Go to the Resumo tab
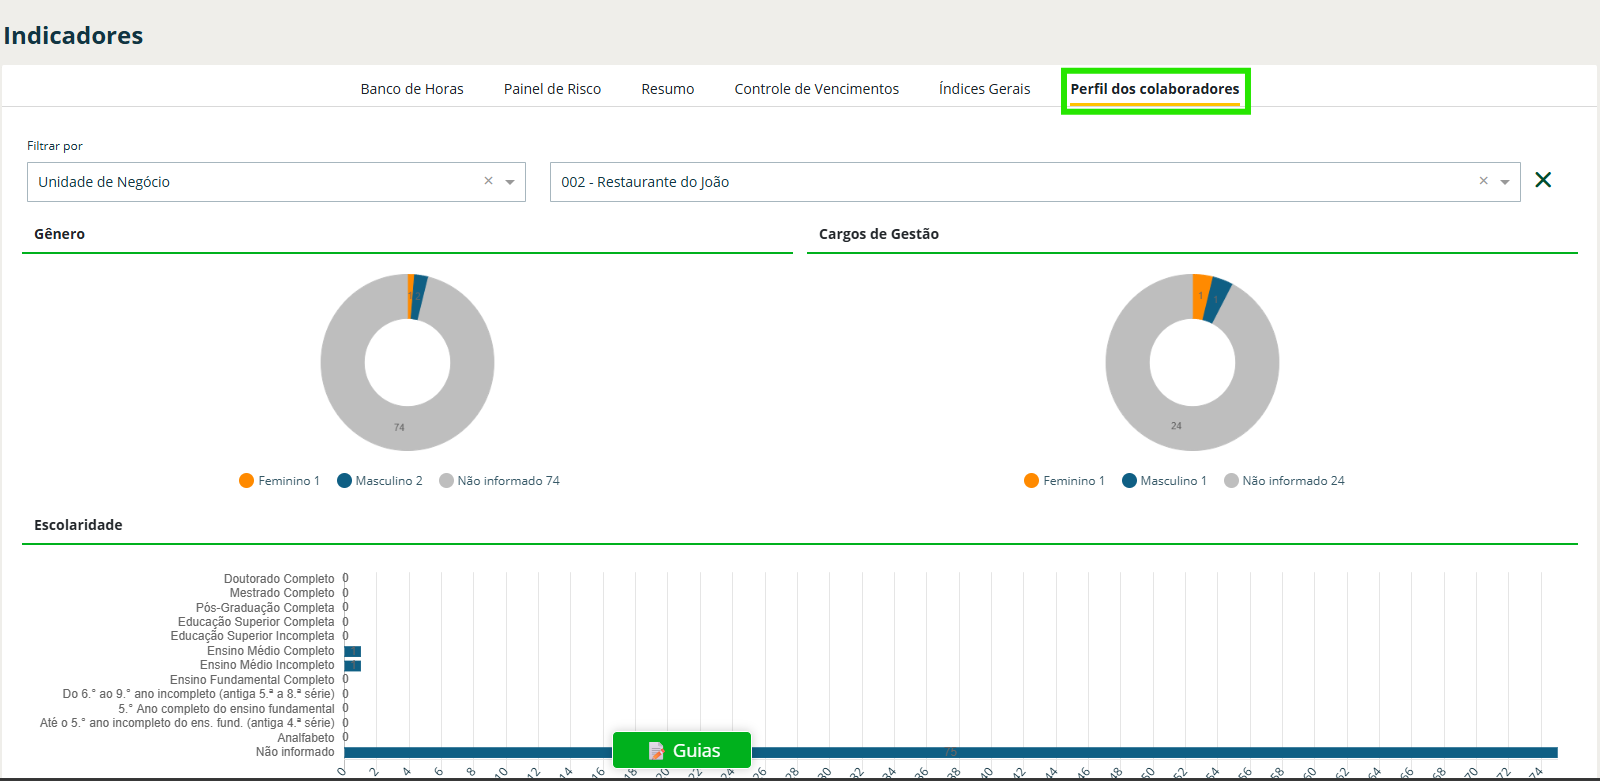The image size is (1600, 781). (667, 89)
